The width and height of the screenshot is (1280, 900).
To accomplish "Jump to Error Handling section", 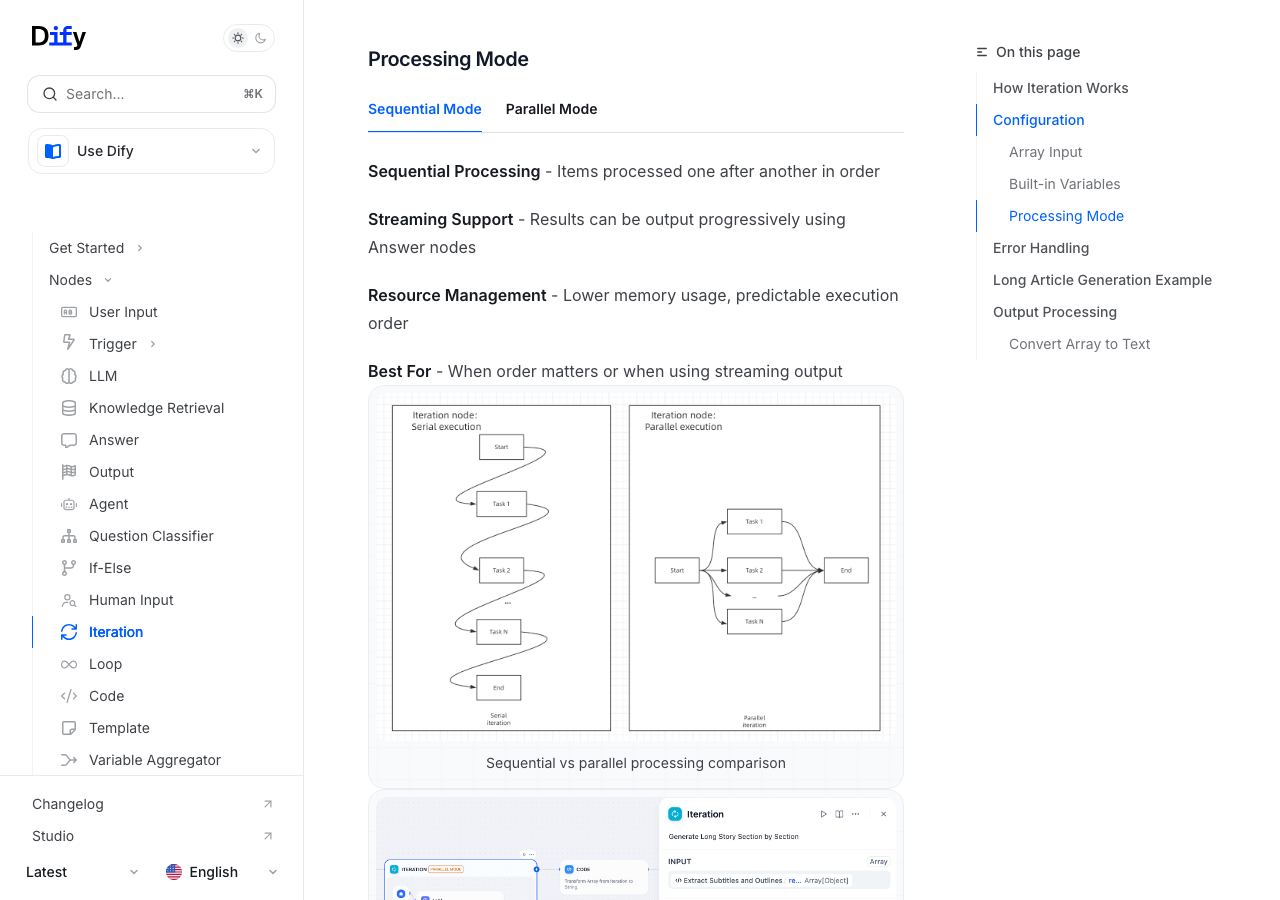I will click(x=1040, y=248).
